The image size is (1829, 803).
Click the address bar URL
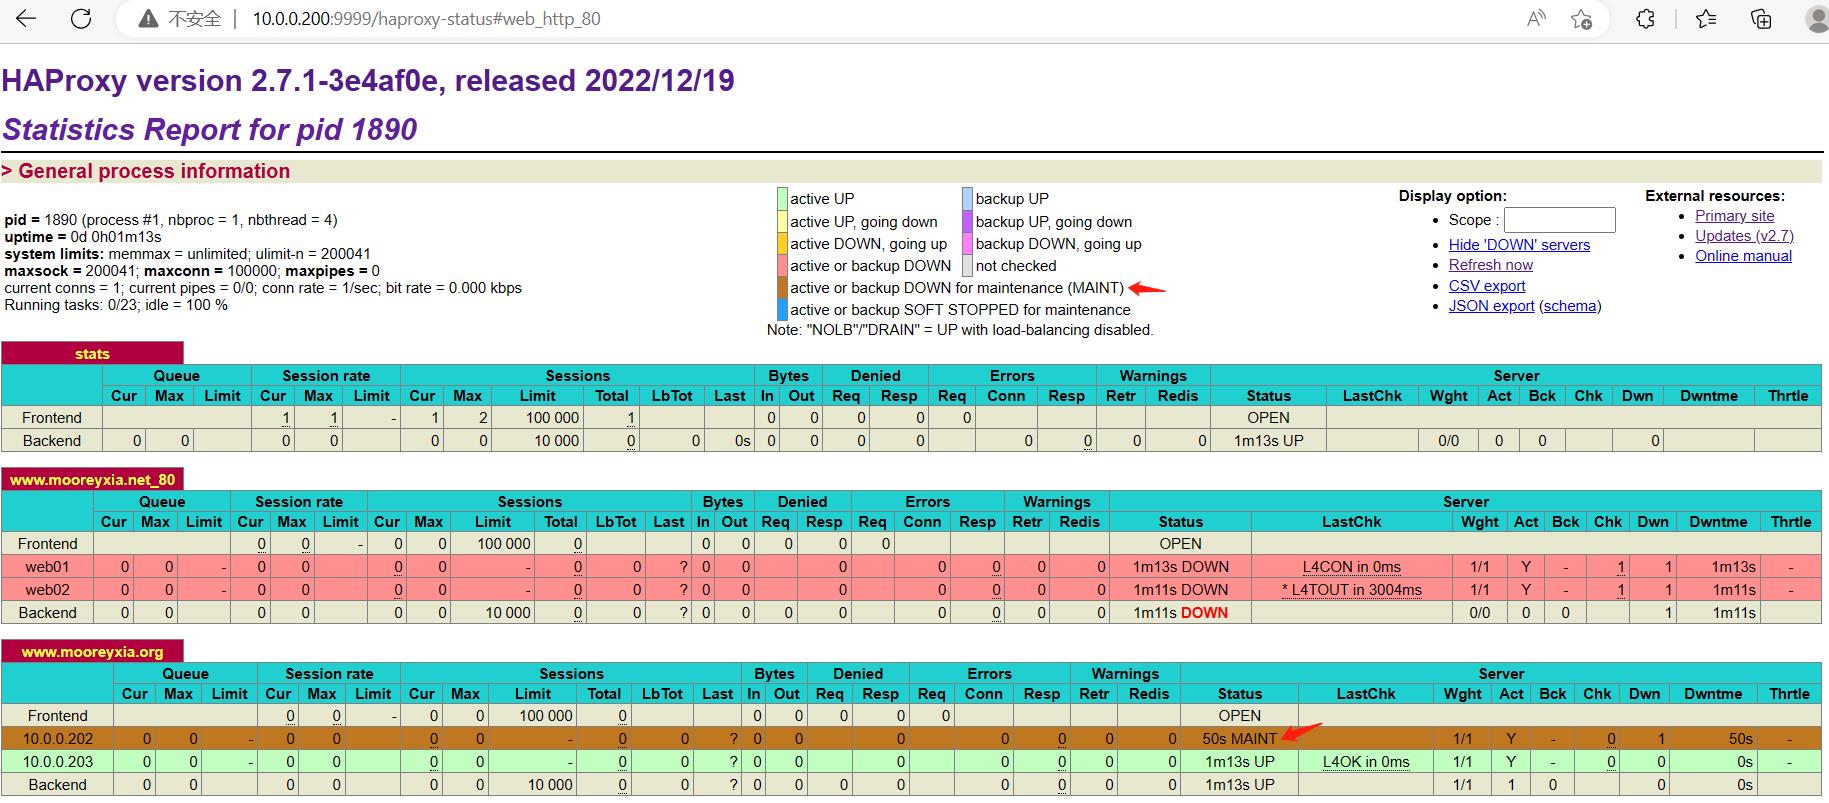tap(426, 19)
